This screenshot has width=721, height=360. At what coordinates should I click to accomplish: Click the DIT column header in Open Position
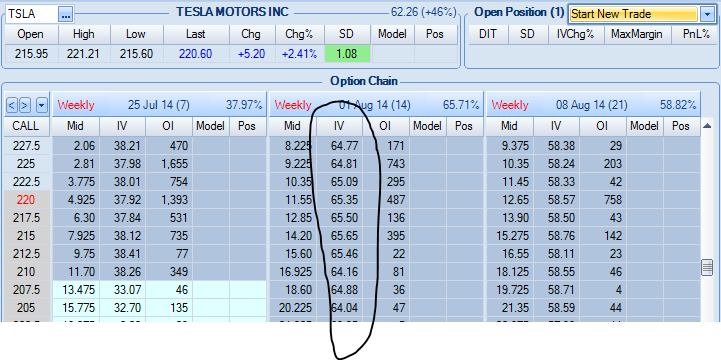click(x=487, y=34)
